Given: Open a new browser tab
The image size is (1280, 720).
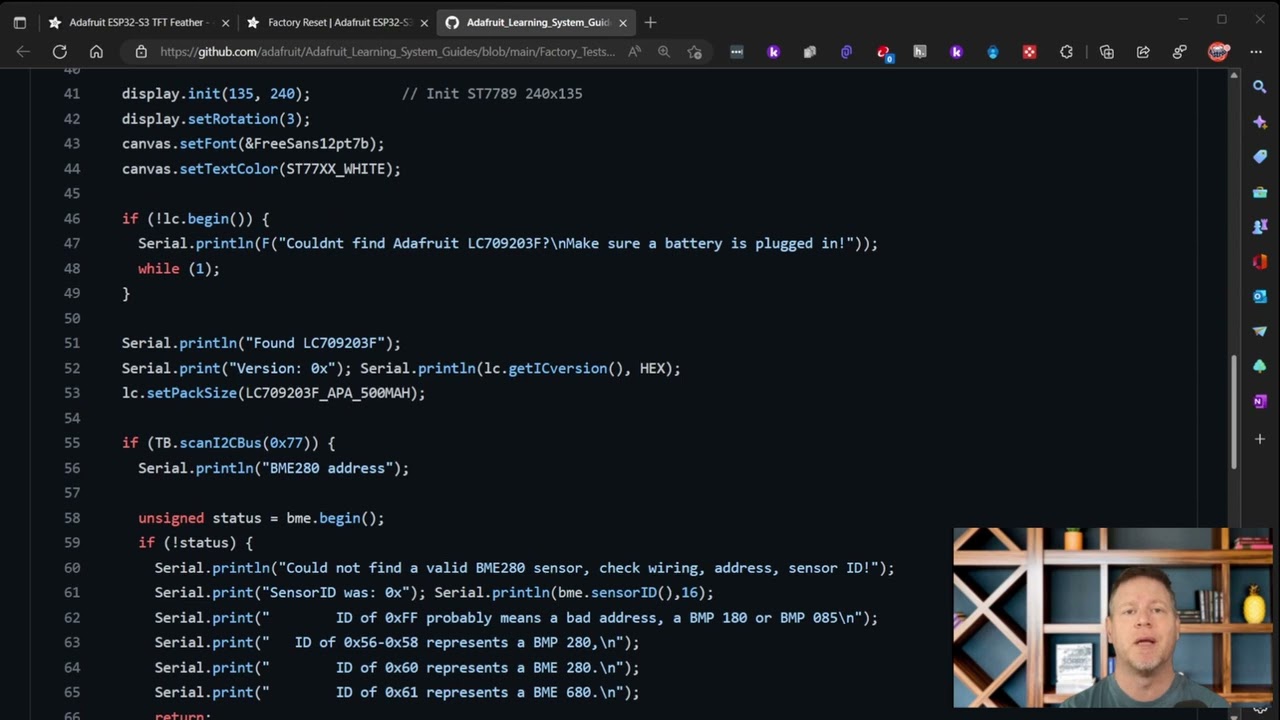Looking at the screenshot, I should coord(650,22).
